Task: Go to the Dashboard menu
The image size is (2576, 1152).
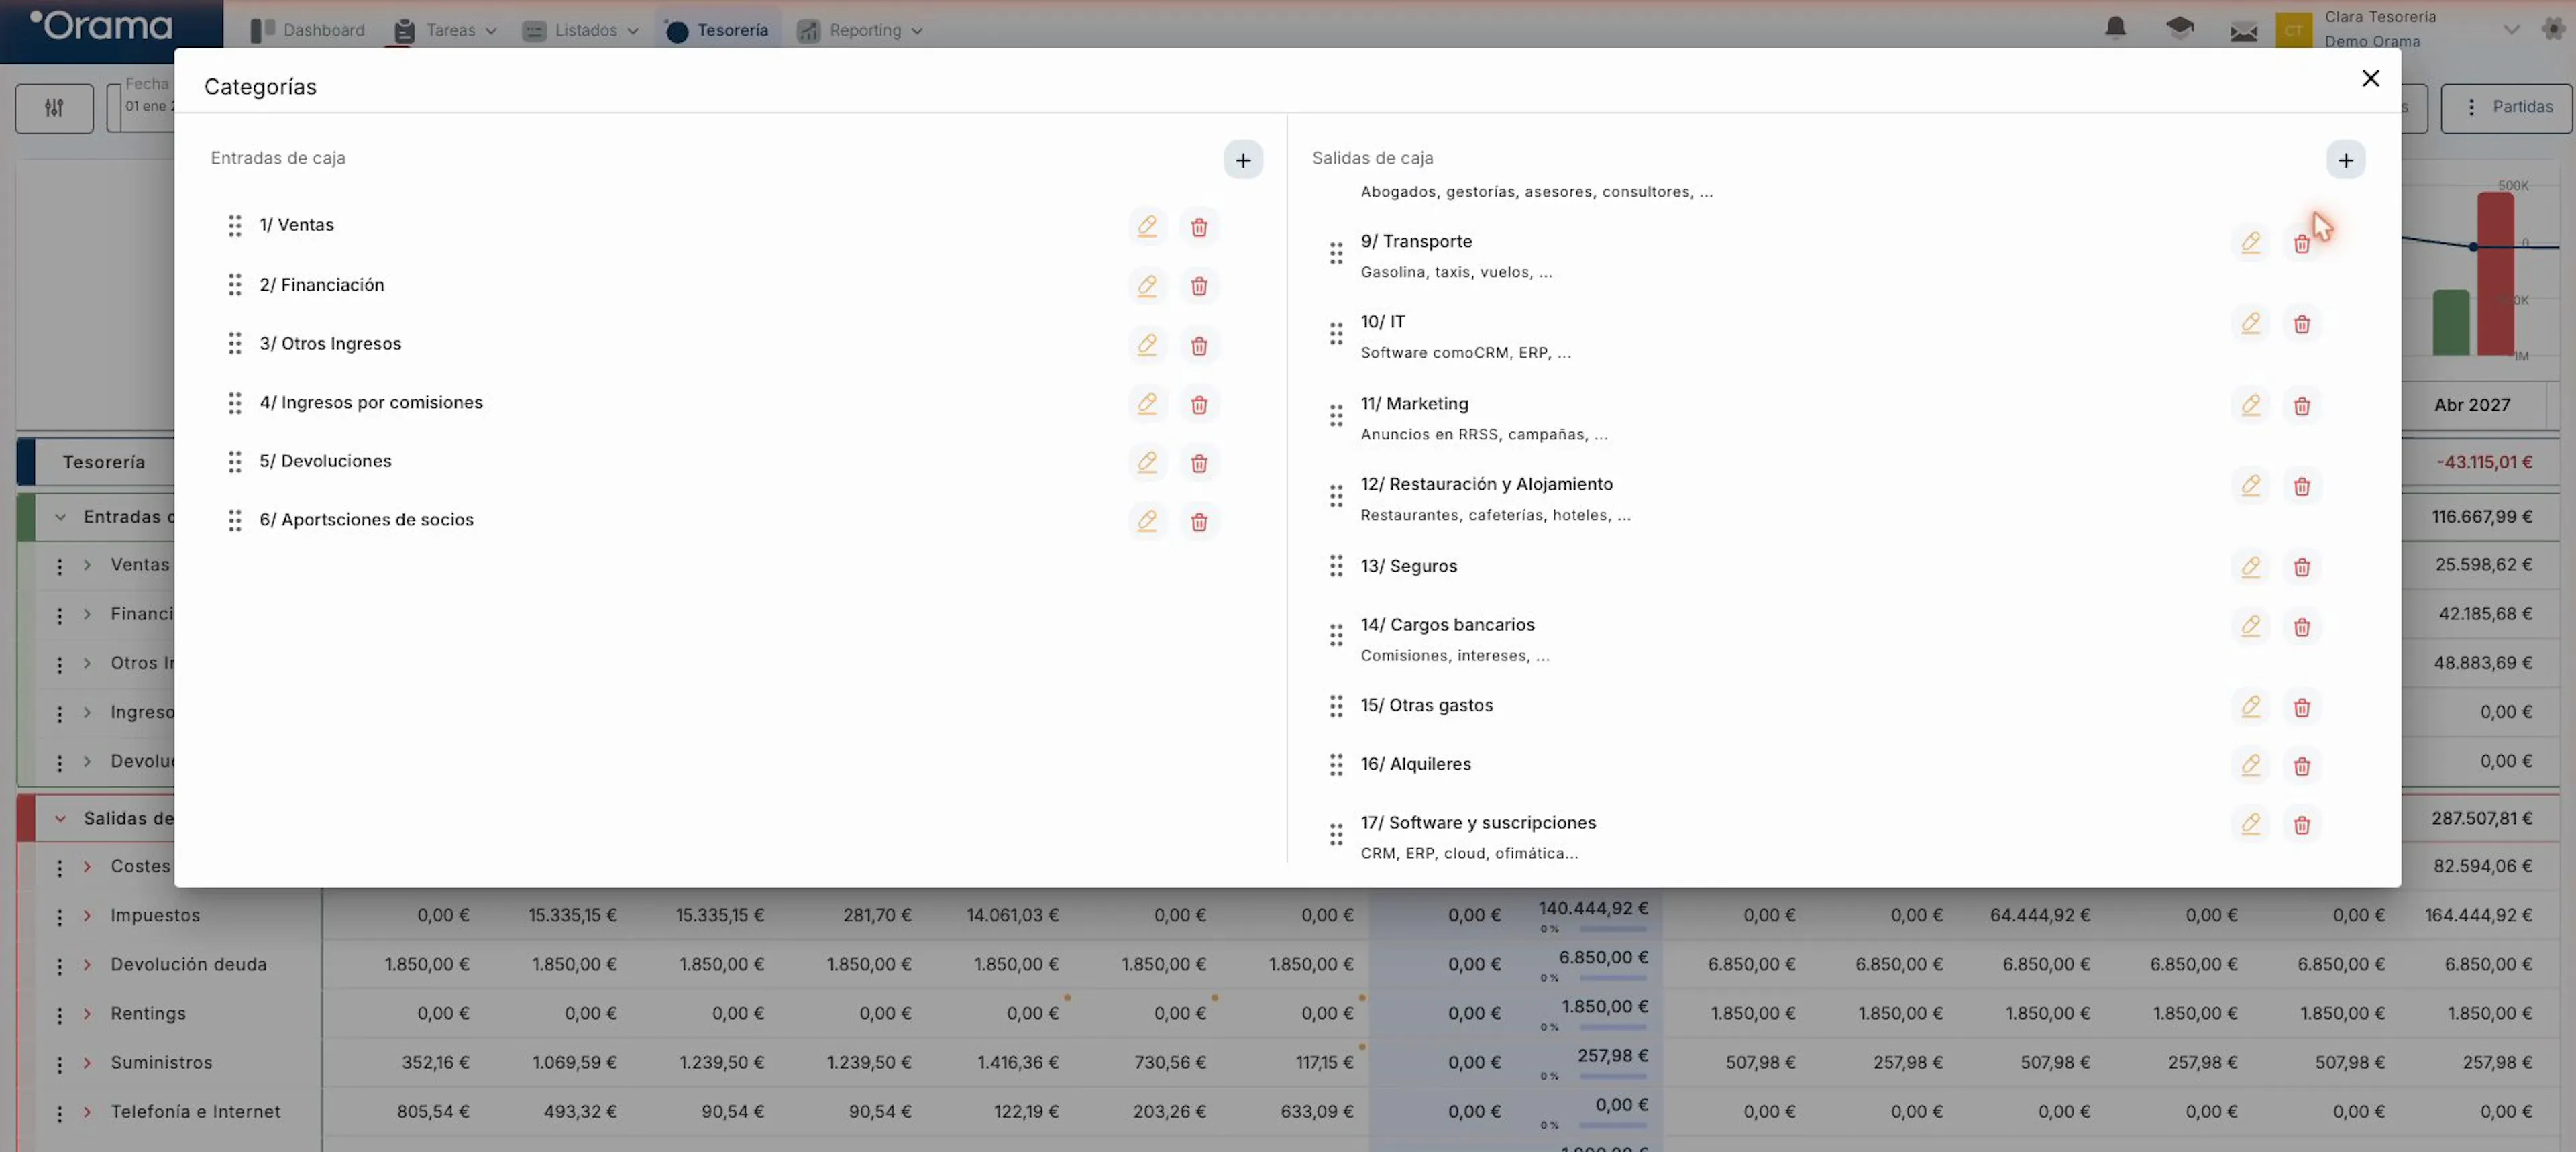Action: pyautogui.click(x=307, y=30)
